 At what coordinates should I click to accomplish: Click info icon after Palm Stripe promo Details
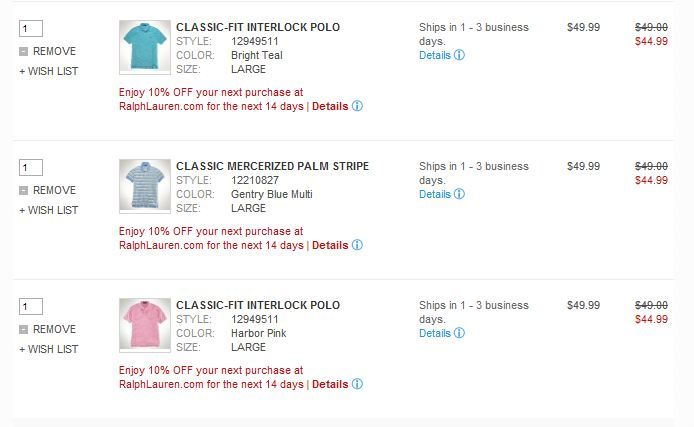click(357, 245)
